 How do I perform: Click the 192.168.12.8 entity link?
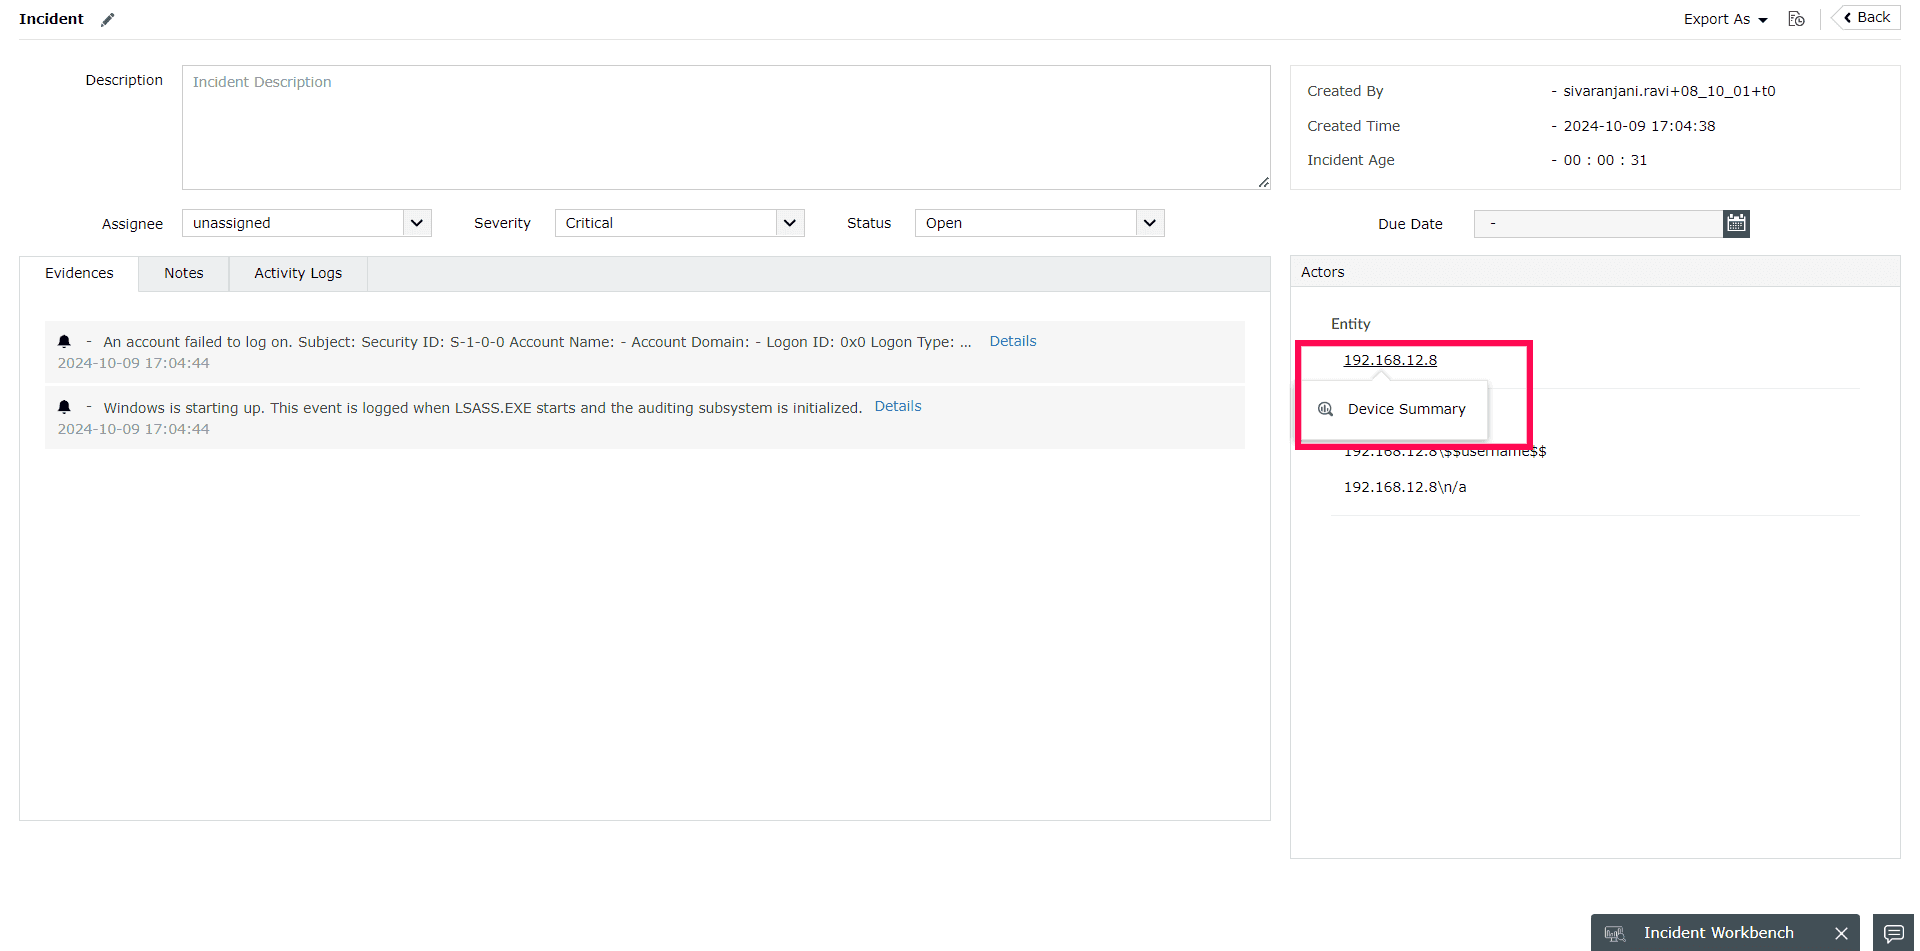click(1390, 360)
